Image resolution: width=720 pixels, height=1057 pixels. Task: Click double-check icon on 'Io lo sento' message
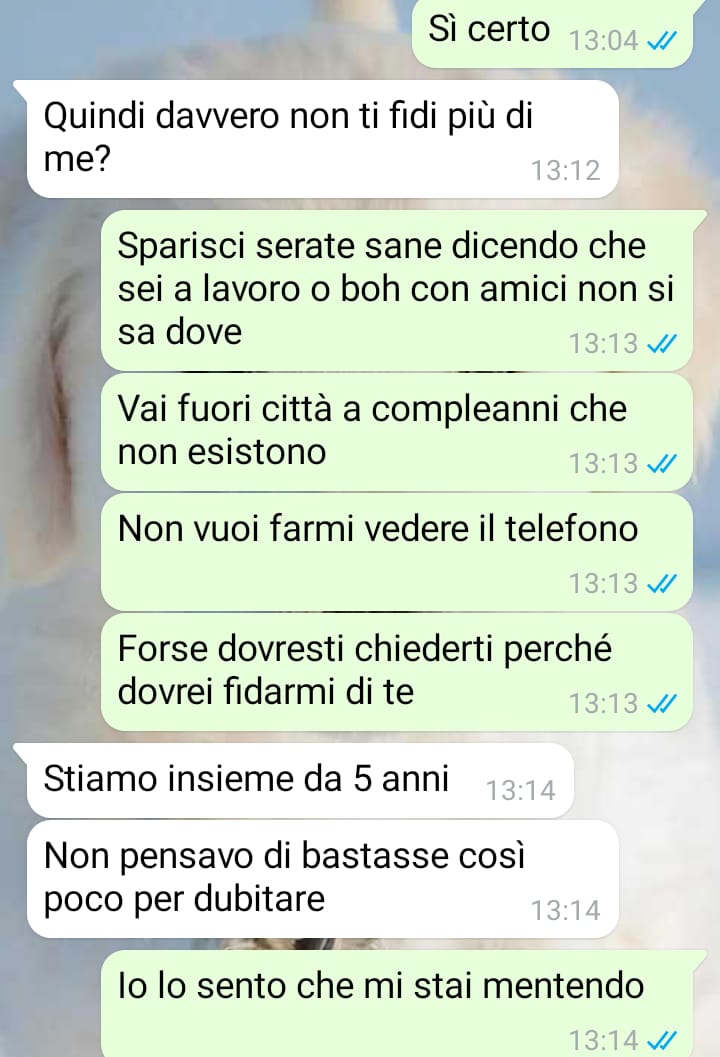point(661,1040)
